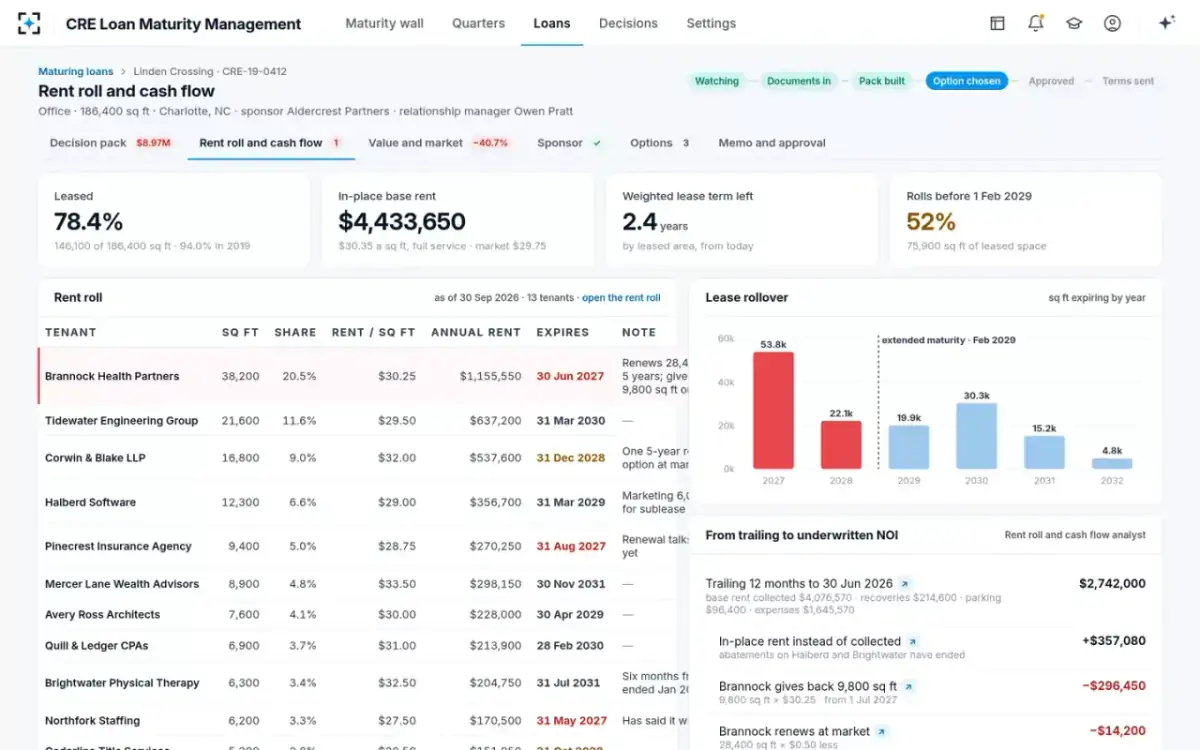Click the 2027 red rollover bar

tap(774, 410)
